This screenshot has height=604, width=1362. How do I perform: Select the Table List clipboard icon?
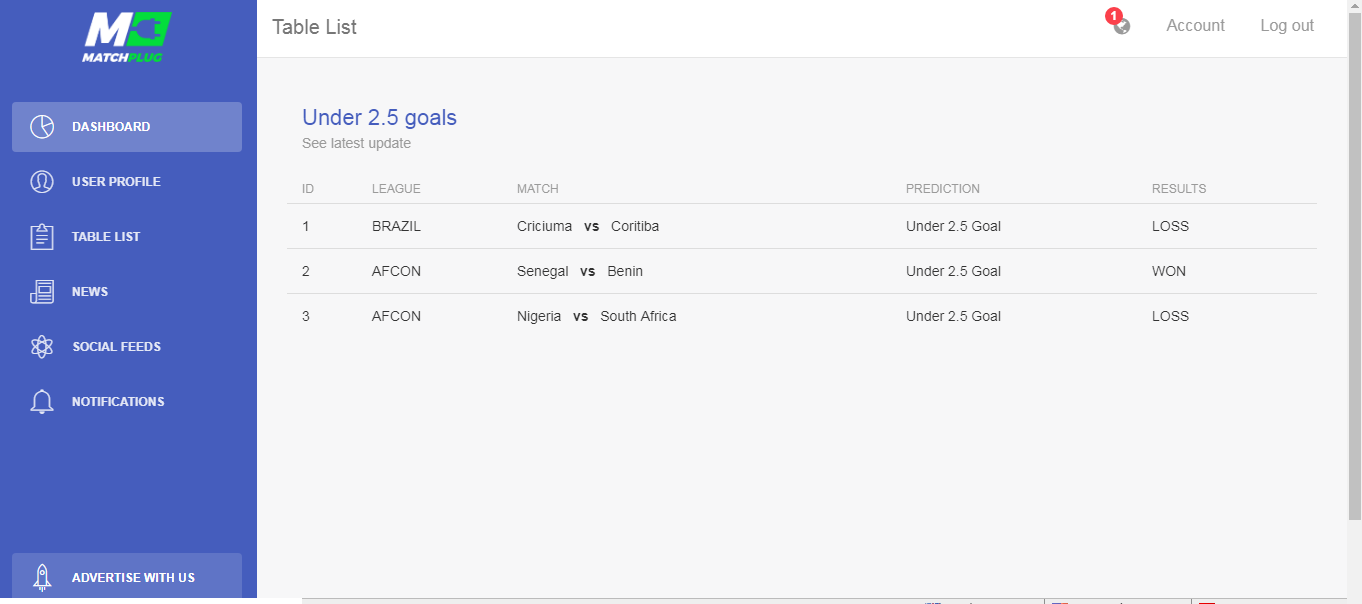[x=42, y=237]
